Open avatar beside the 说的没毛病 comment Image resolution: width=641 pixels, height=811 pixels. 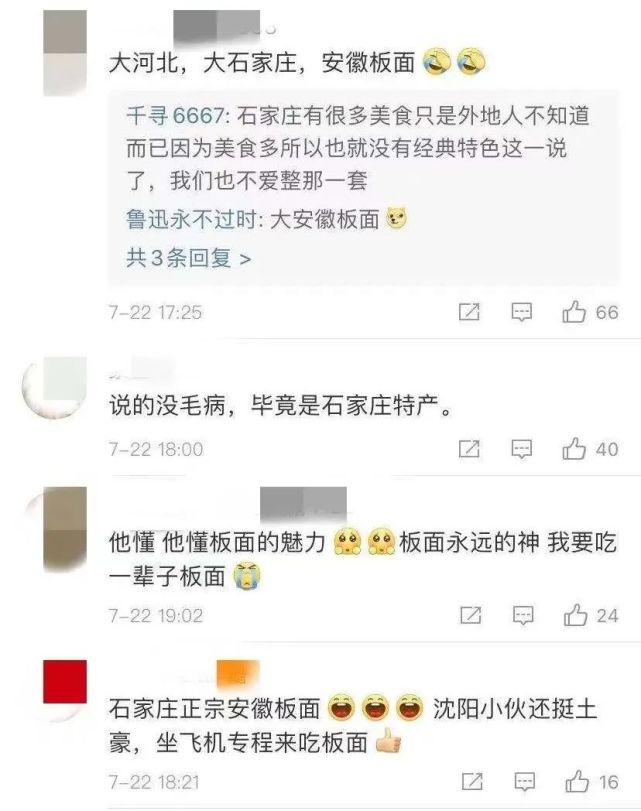(58, 386)
